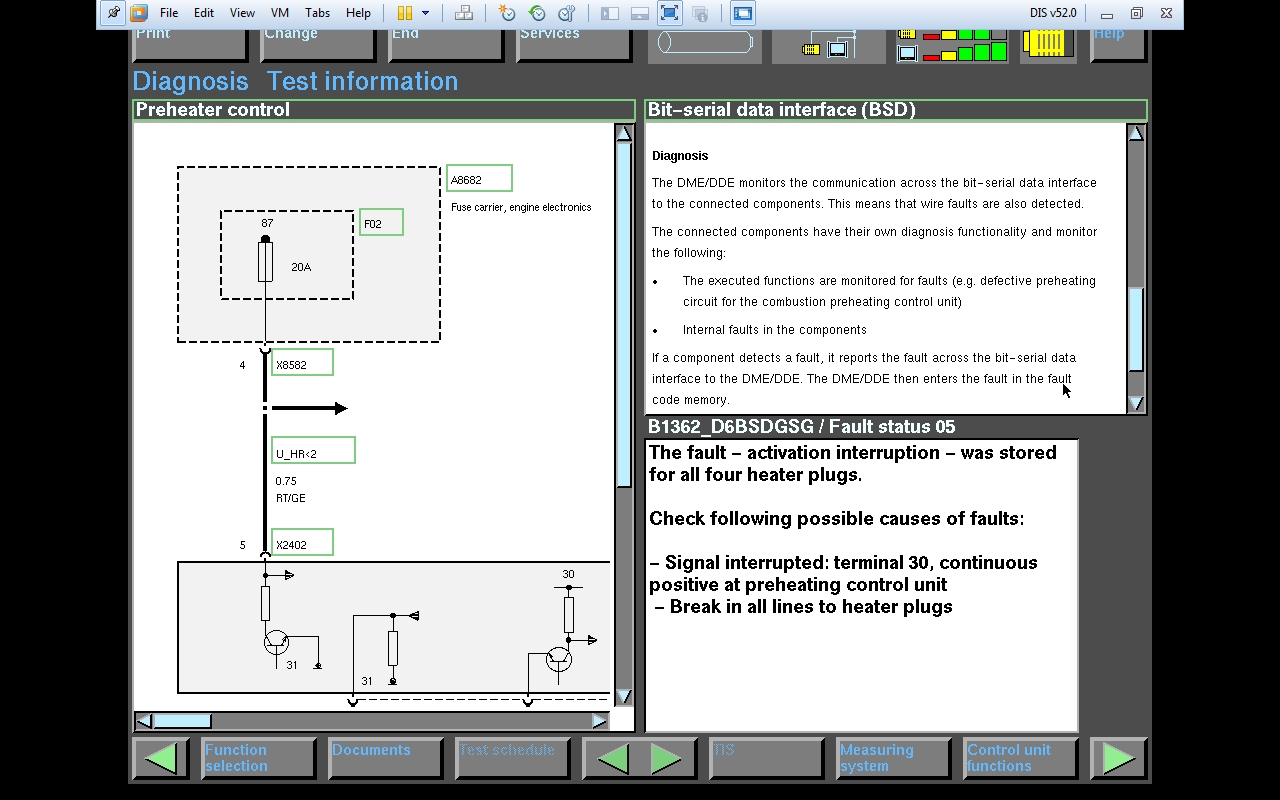This screenshot has width=1280, height=800.
Task: Revert to the previous snapshot icon
Action: (x=537, y=13)
